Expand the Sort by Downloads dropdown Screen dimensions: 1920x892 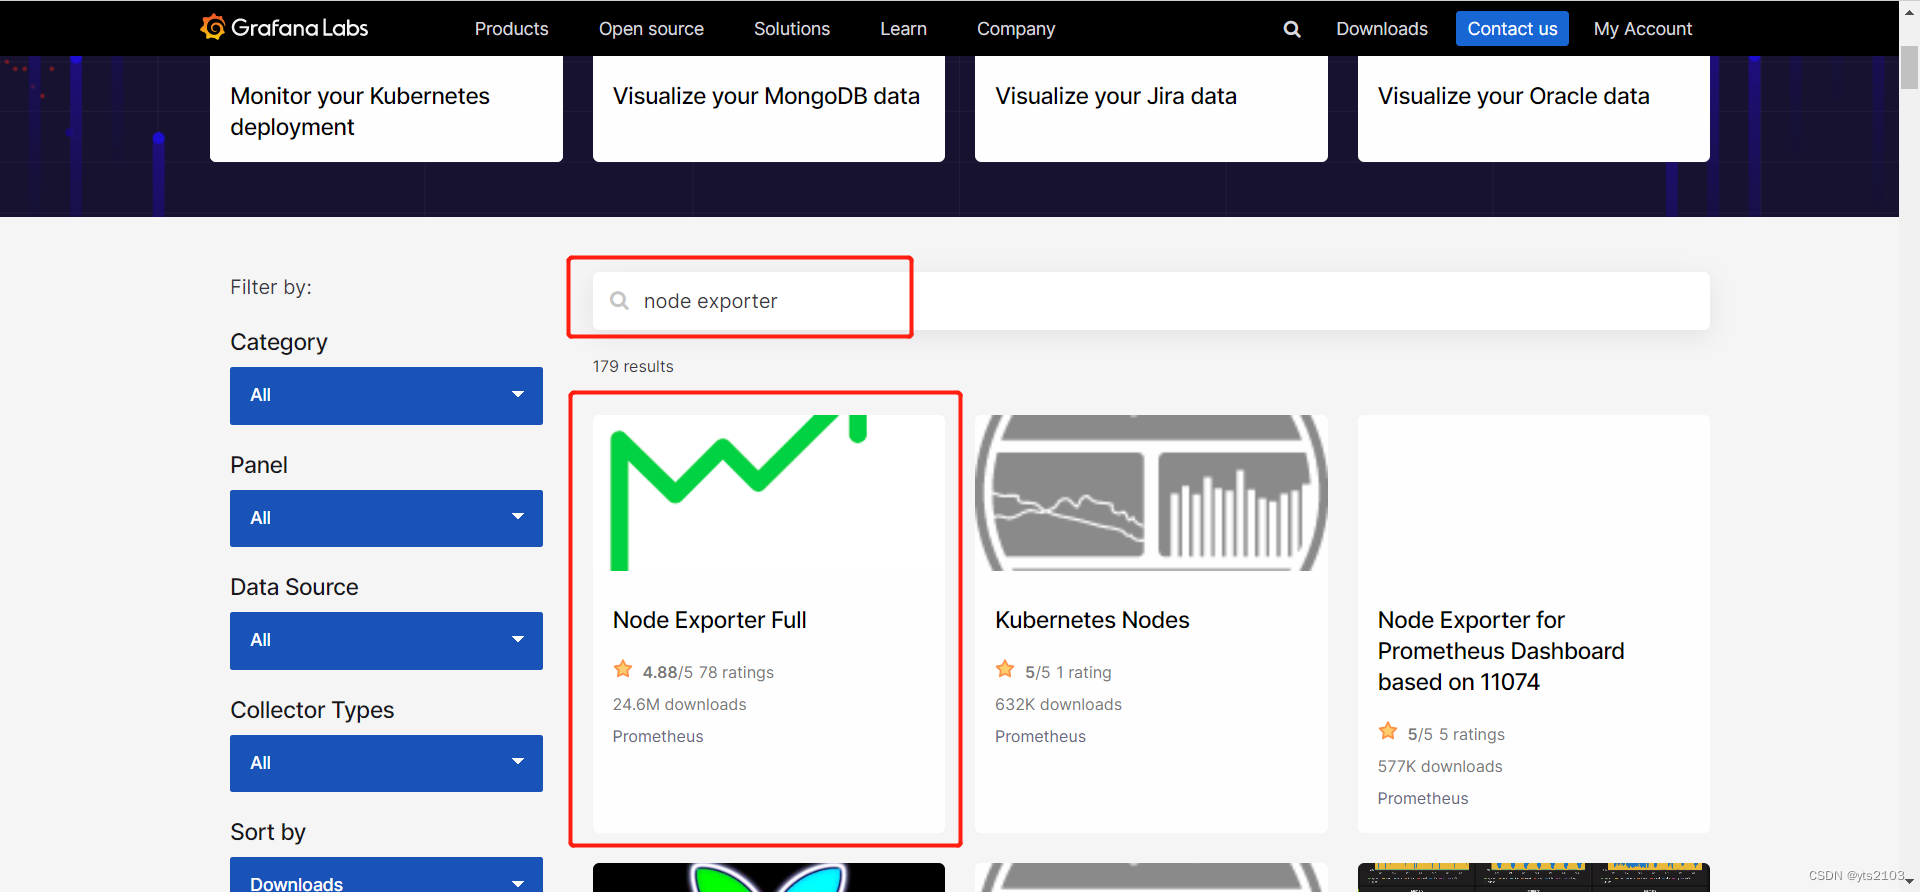386,875
